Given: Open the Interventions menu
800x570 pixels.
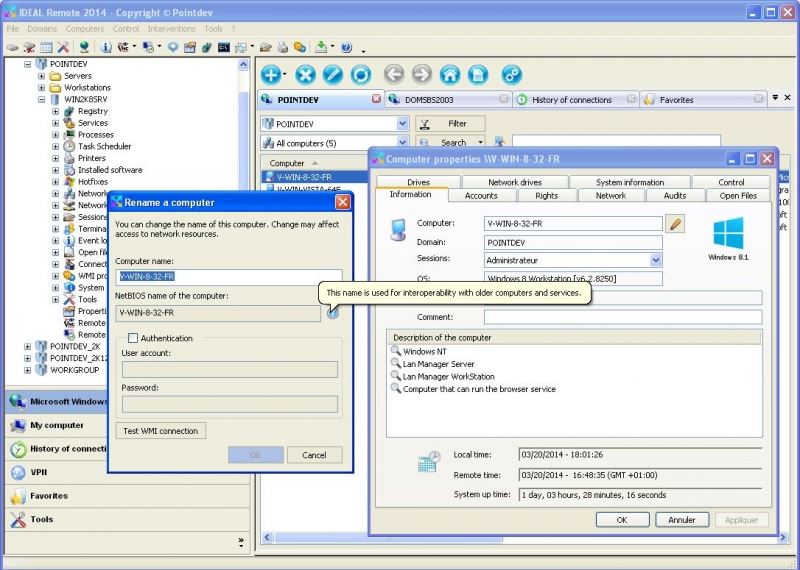Looking at the screenshot, I should pos(172,29).
